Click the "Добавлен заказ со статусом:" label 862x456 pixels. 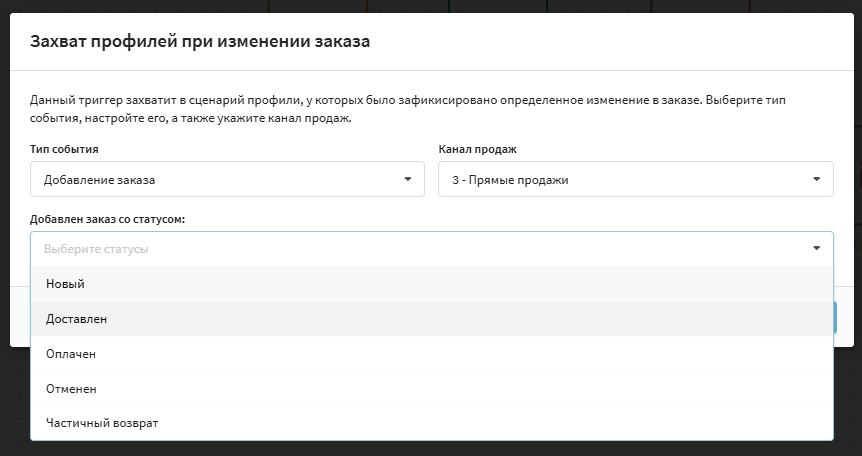pos(108,219)
